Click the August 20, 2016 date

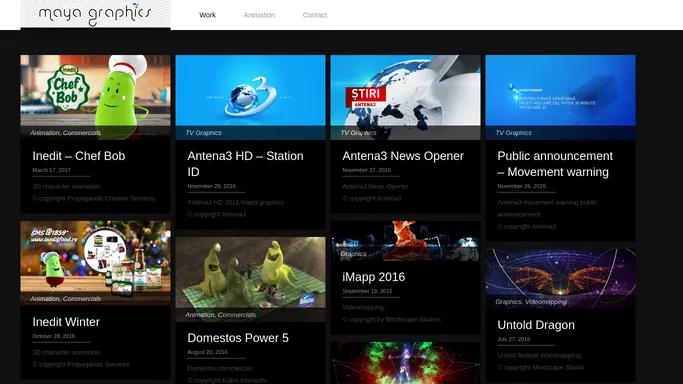tap(207, 352)
